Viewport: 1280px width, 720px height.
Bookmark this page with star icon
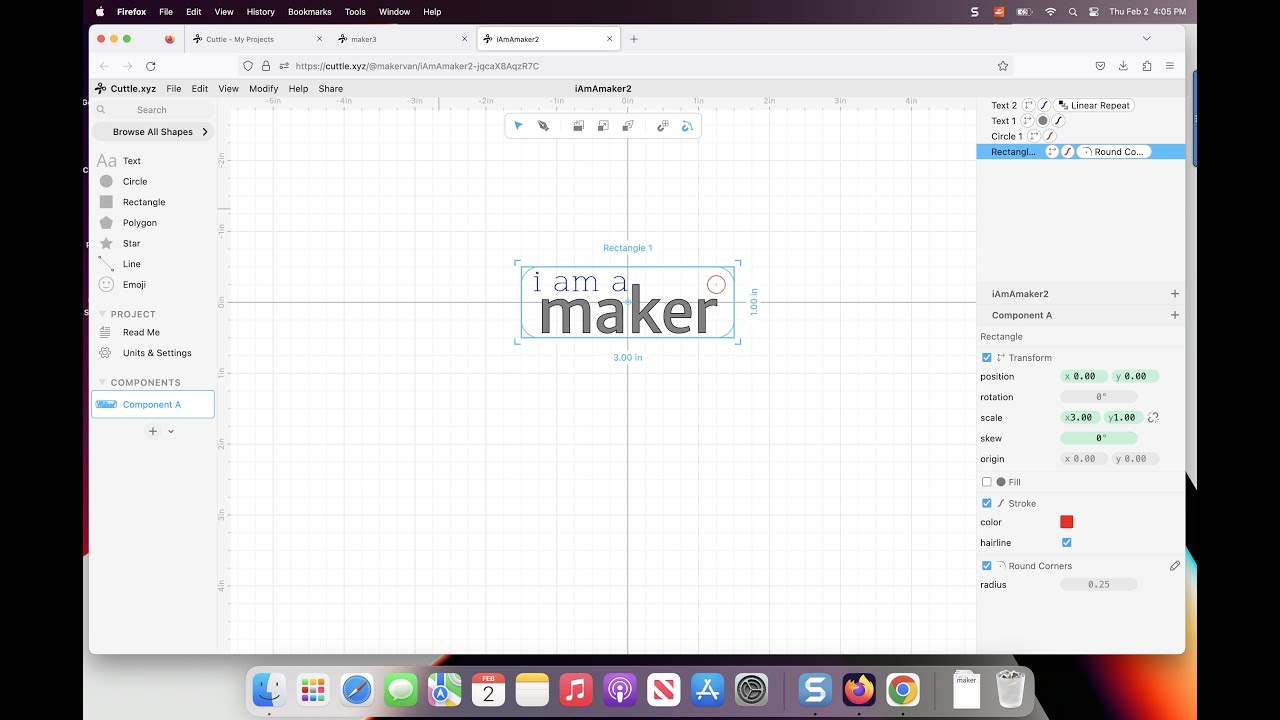pyautogui.click(x=1003, y=66)
